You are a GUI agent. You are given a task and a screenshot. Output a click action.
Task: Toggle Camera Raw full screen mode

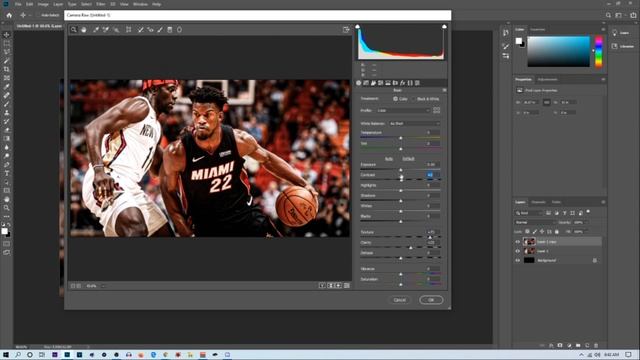pyautogui.click(x=346, y=29)
